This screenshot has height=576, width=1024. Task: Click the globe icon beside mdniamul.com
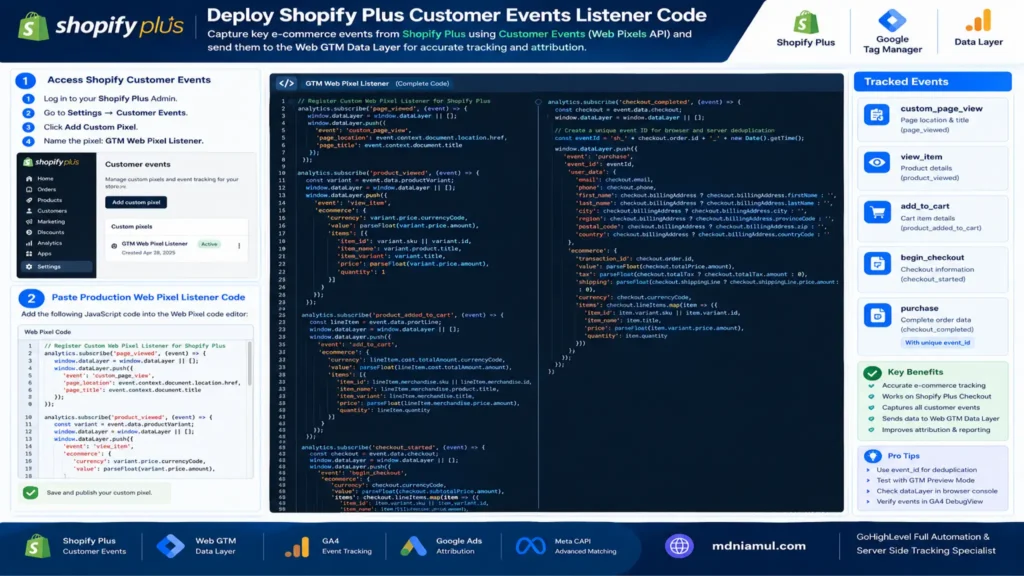(x=679, y=546)
